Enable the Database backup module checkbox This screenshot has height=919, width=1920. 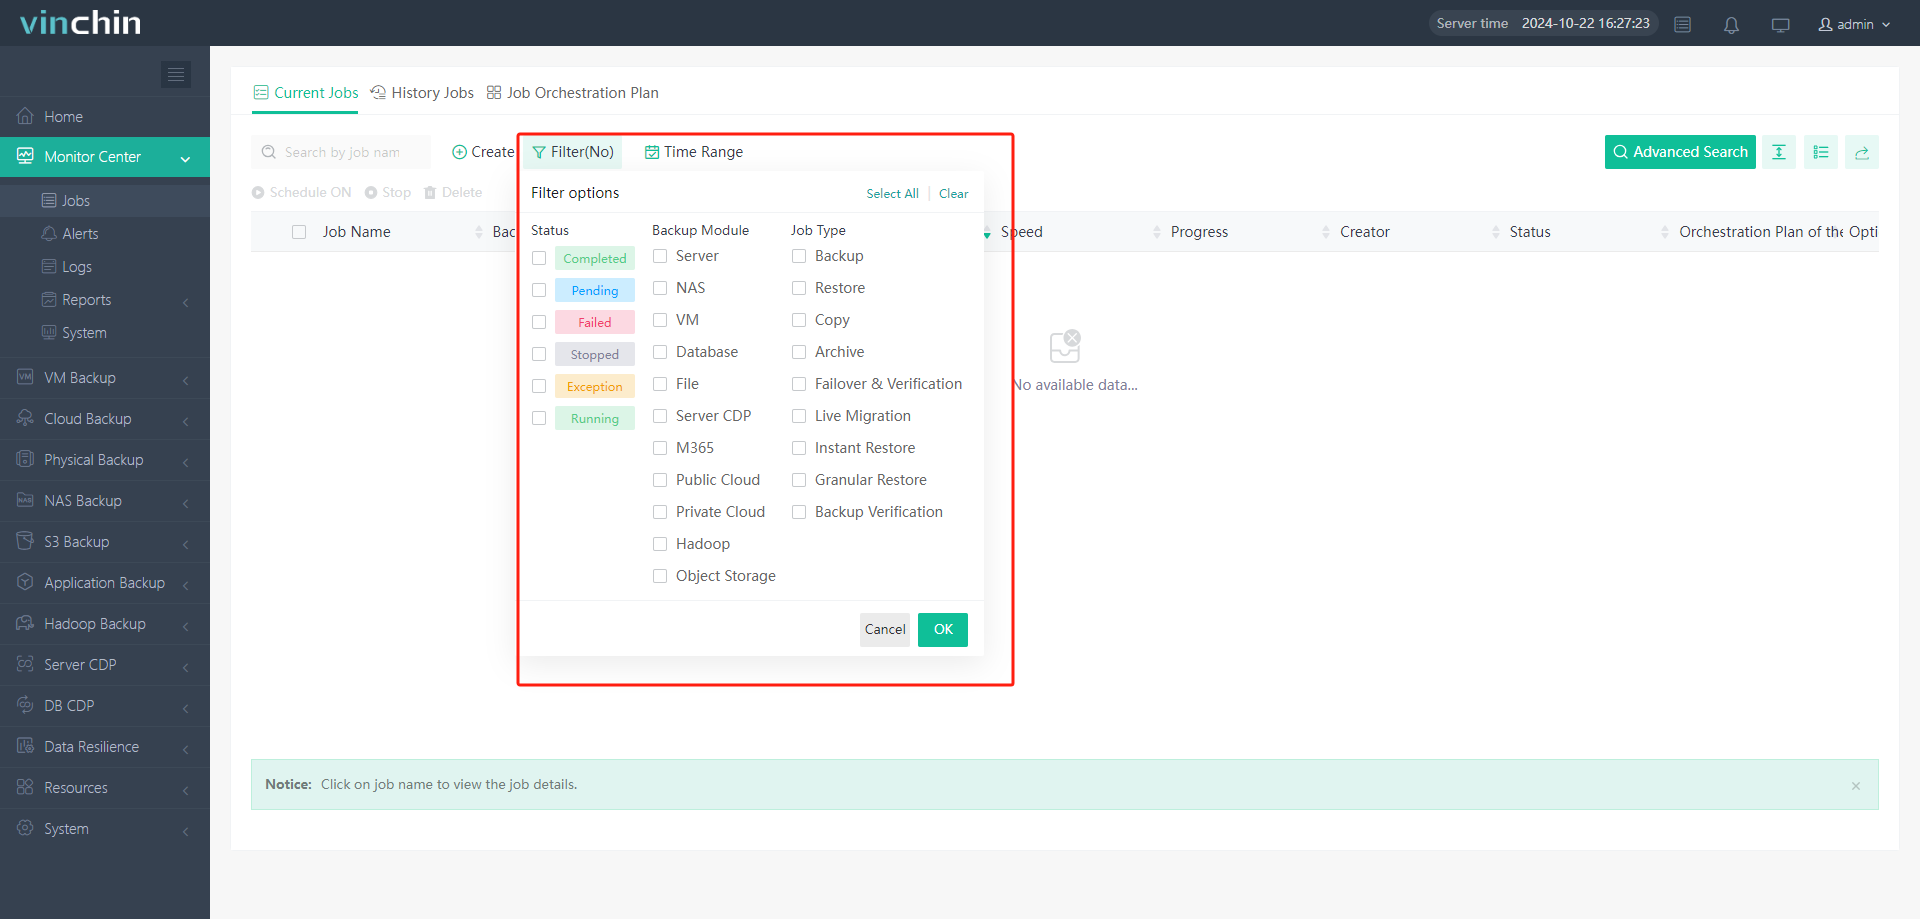point(660,352)
